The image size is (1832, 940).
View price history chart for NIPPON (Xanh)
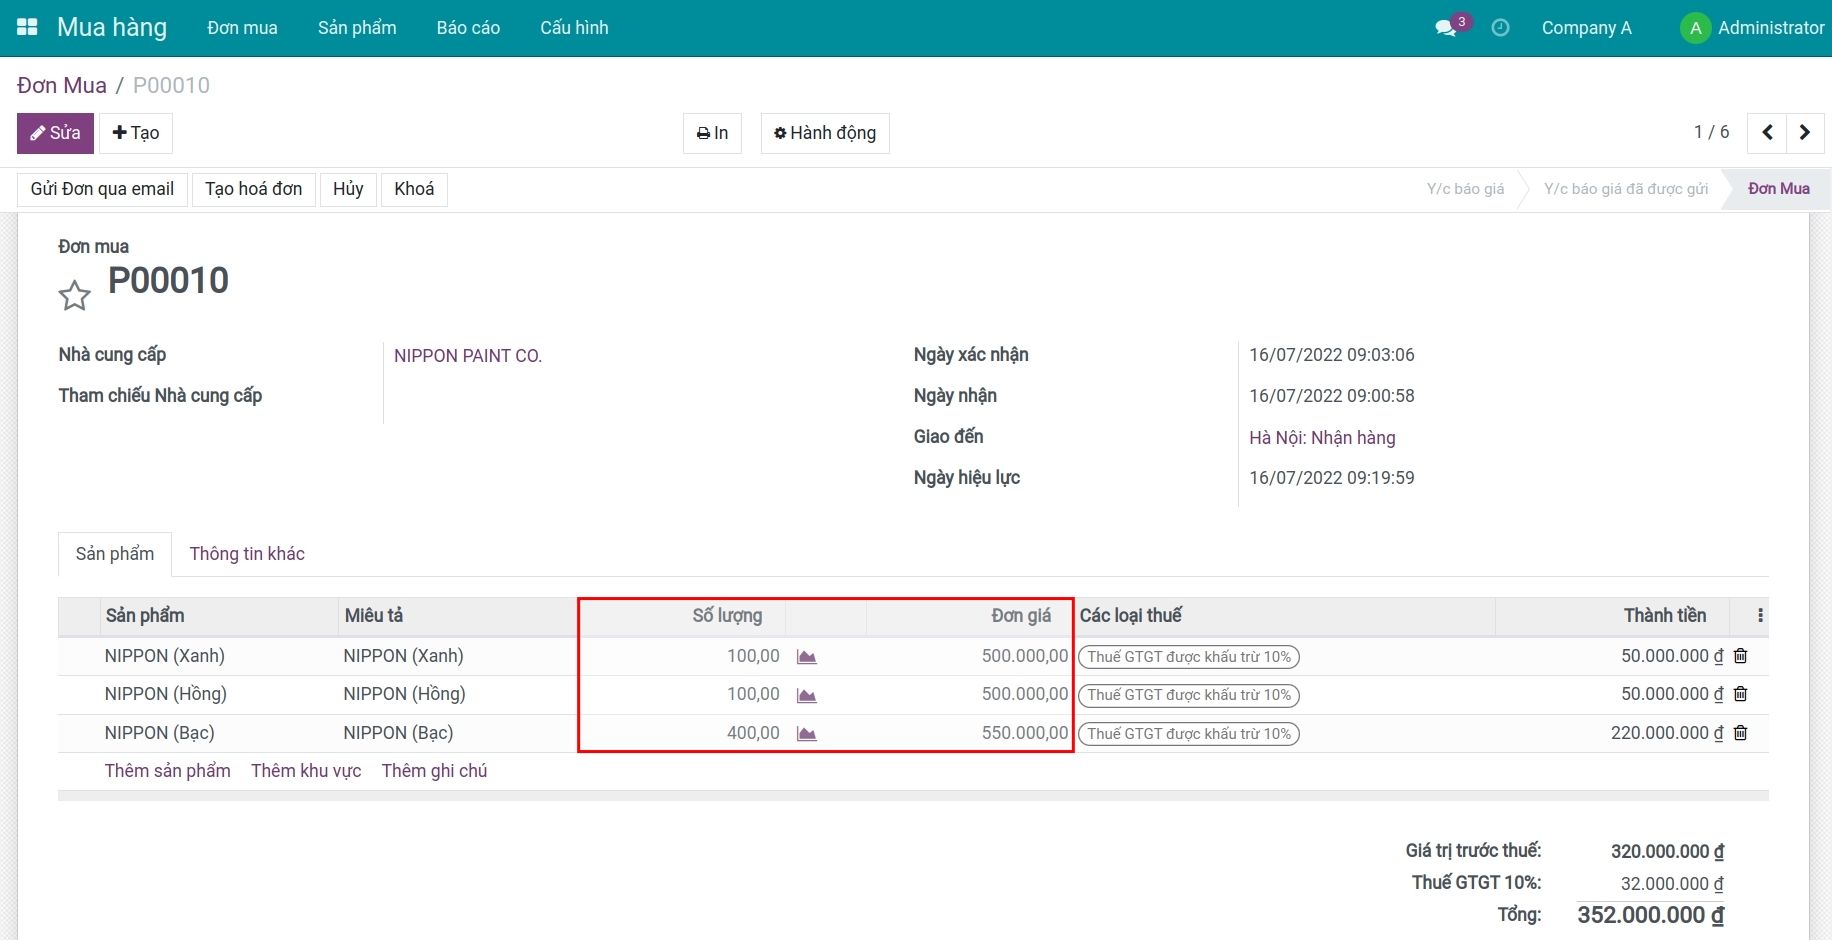point(807,657)
